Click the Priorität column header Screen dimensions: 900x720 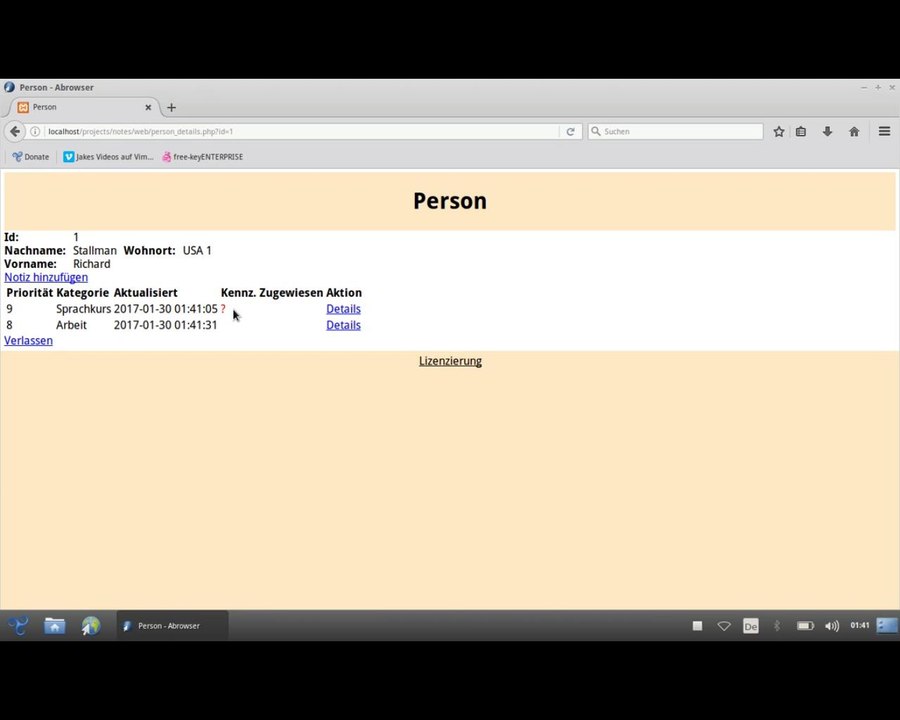30,293
